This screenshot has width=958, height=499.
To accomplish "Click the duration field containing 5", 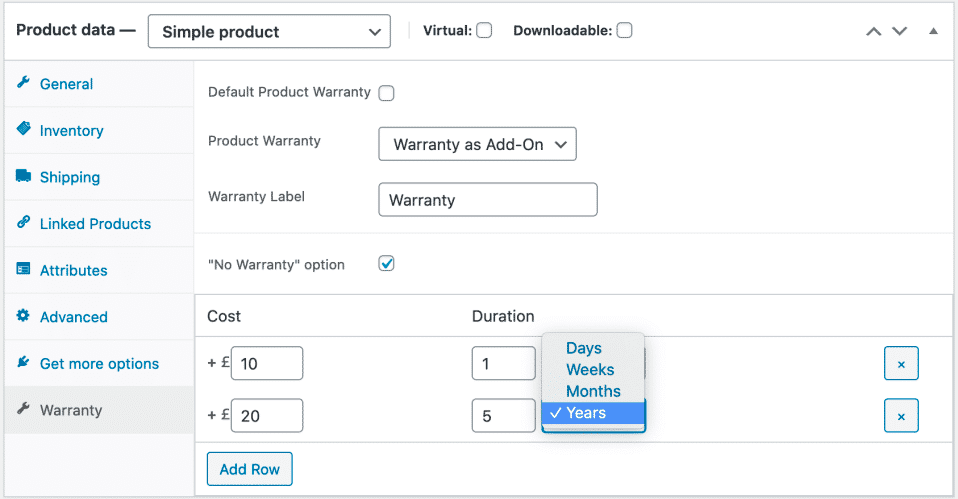I will point(503,416).
